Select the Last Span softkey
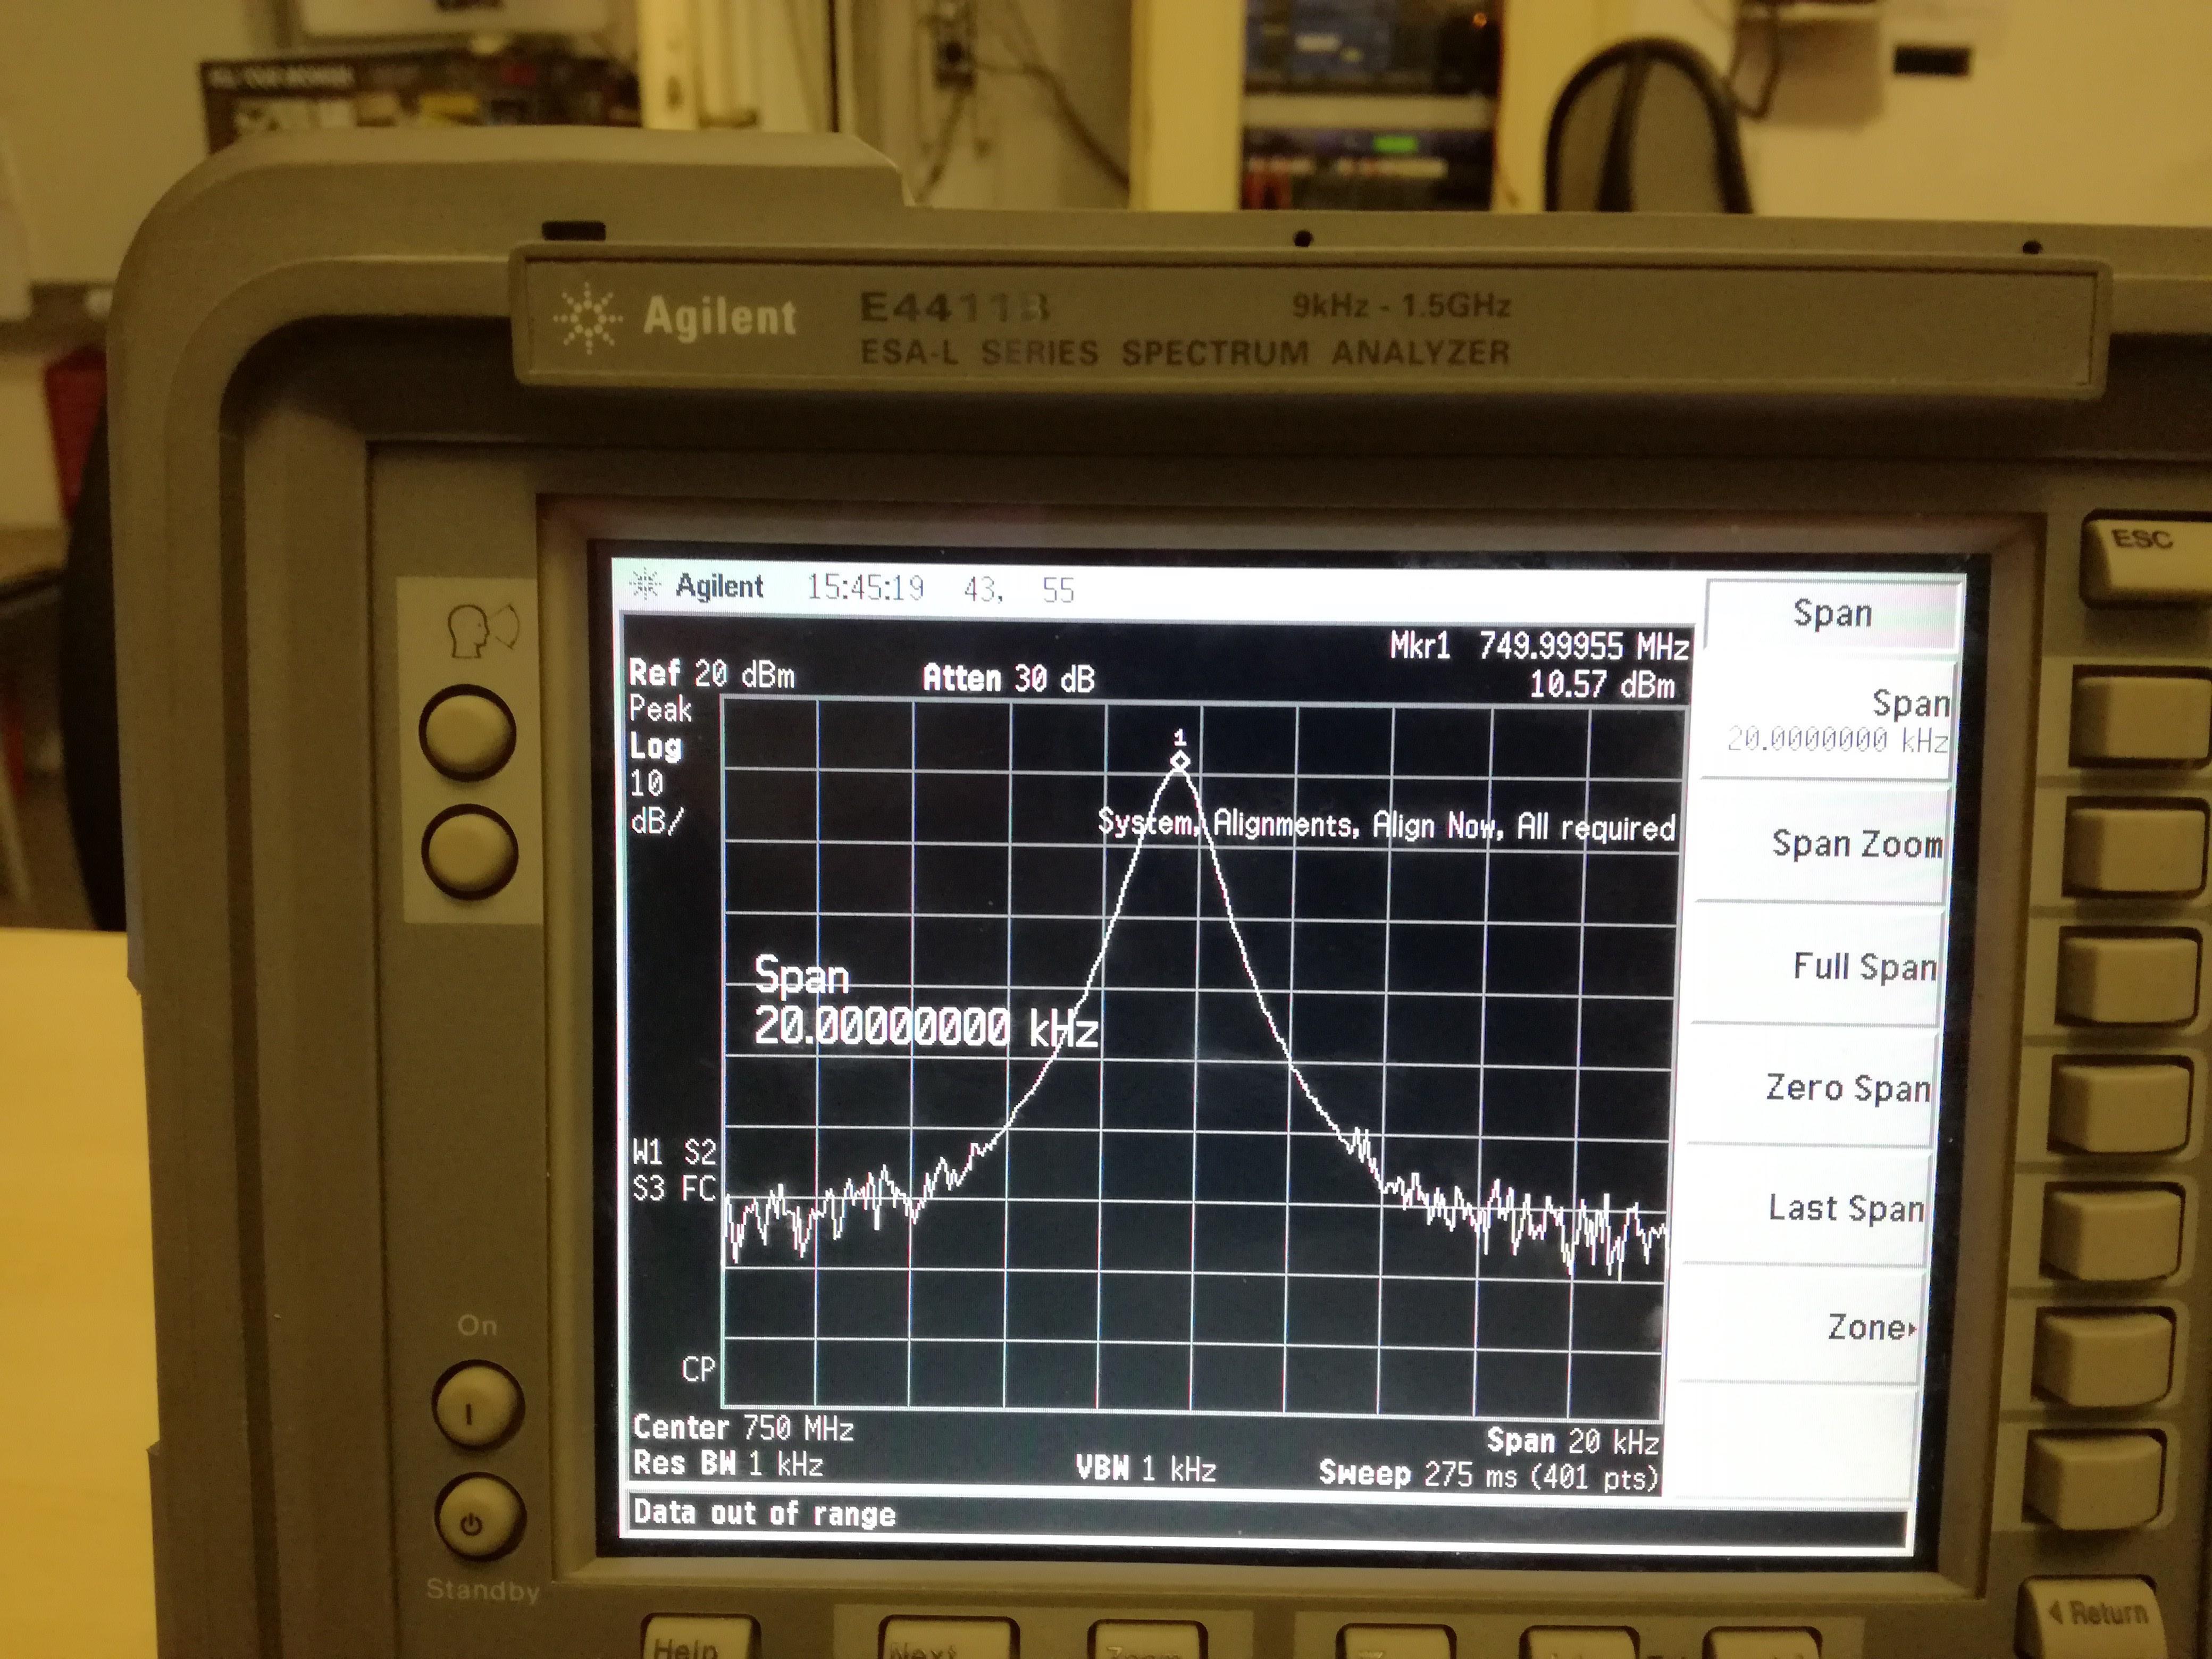Image resolution: width=2212 pixels, height=1659 pixels. tap(1846, 1207)
